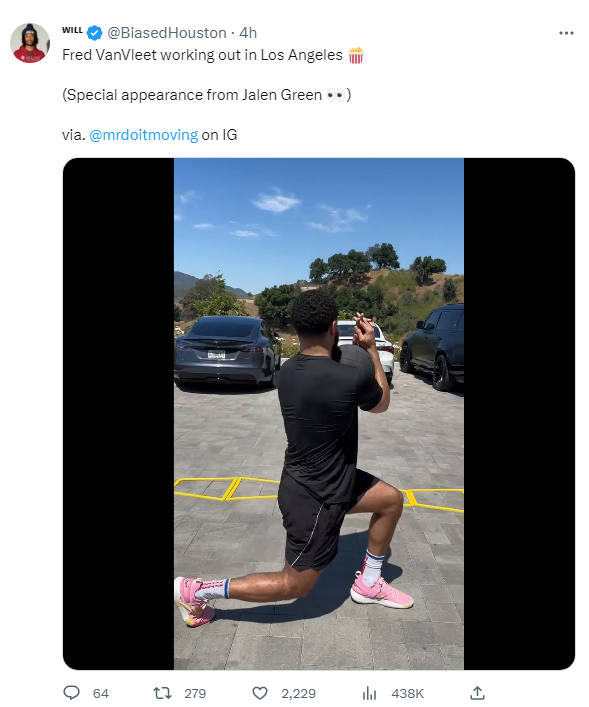Image resolution: width=589 pixels, height=707 pixels.
Task: Play the workout video
Action: (319, 413)
